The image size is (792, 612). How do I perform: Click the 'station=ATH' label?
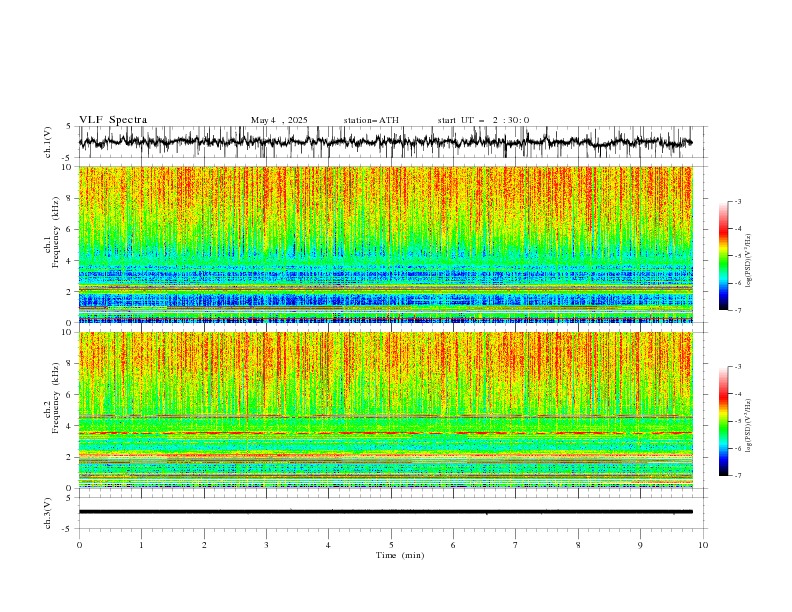[x=371, y=120]
